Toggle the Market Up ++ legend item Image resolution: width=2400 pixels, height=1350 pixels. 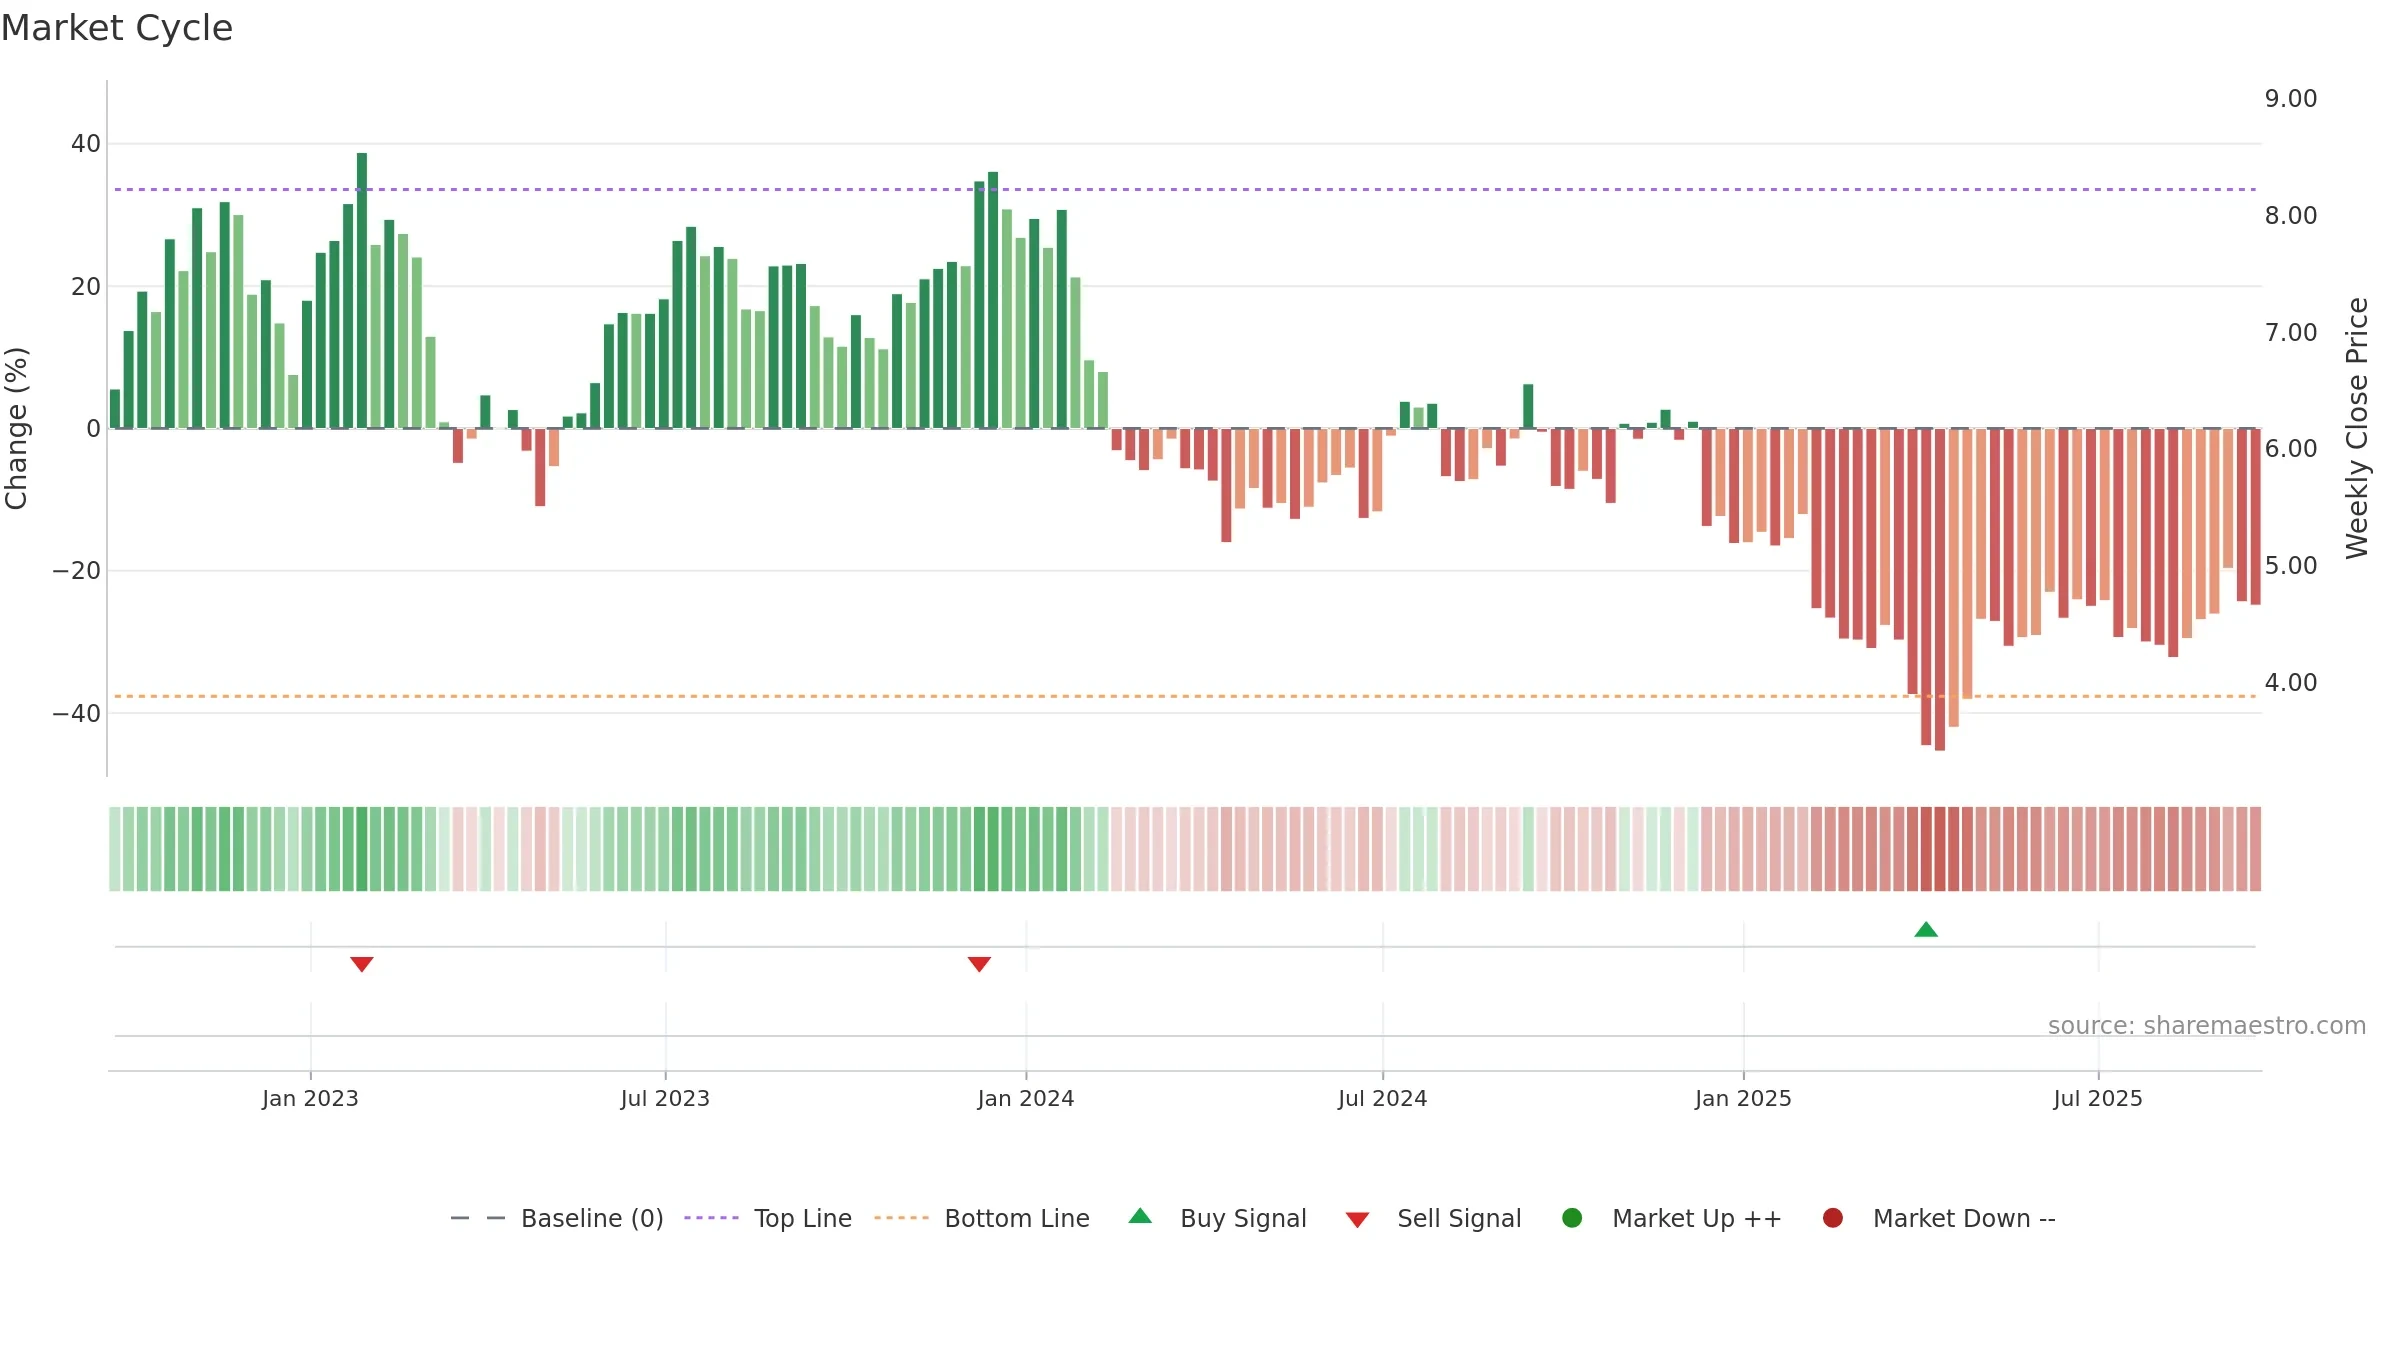1672,1218
